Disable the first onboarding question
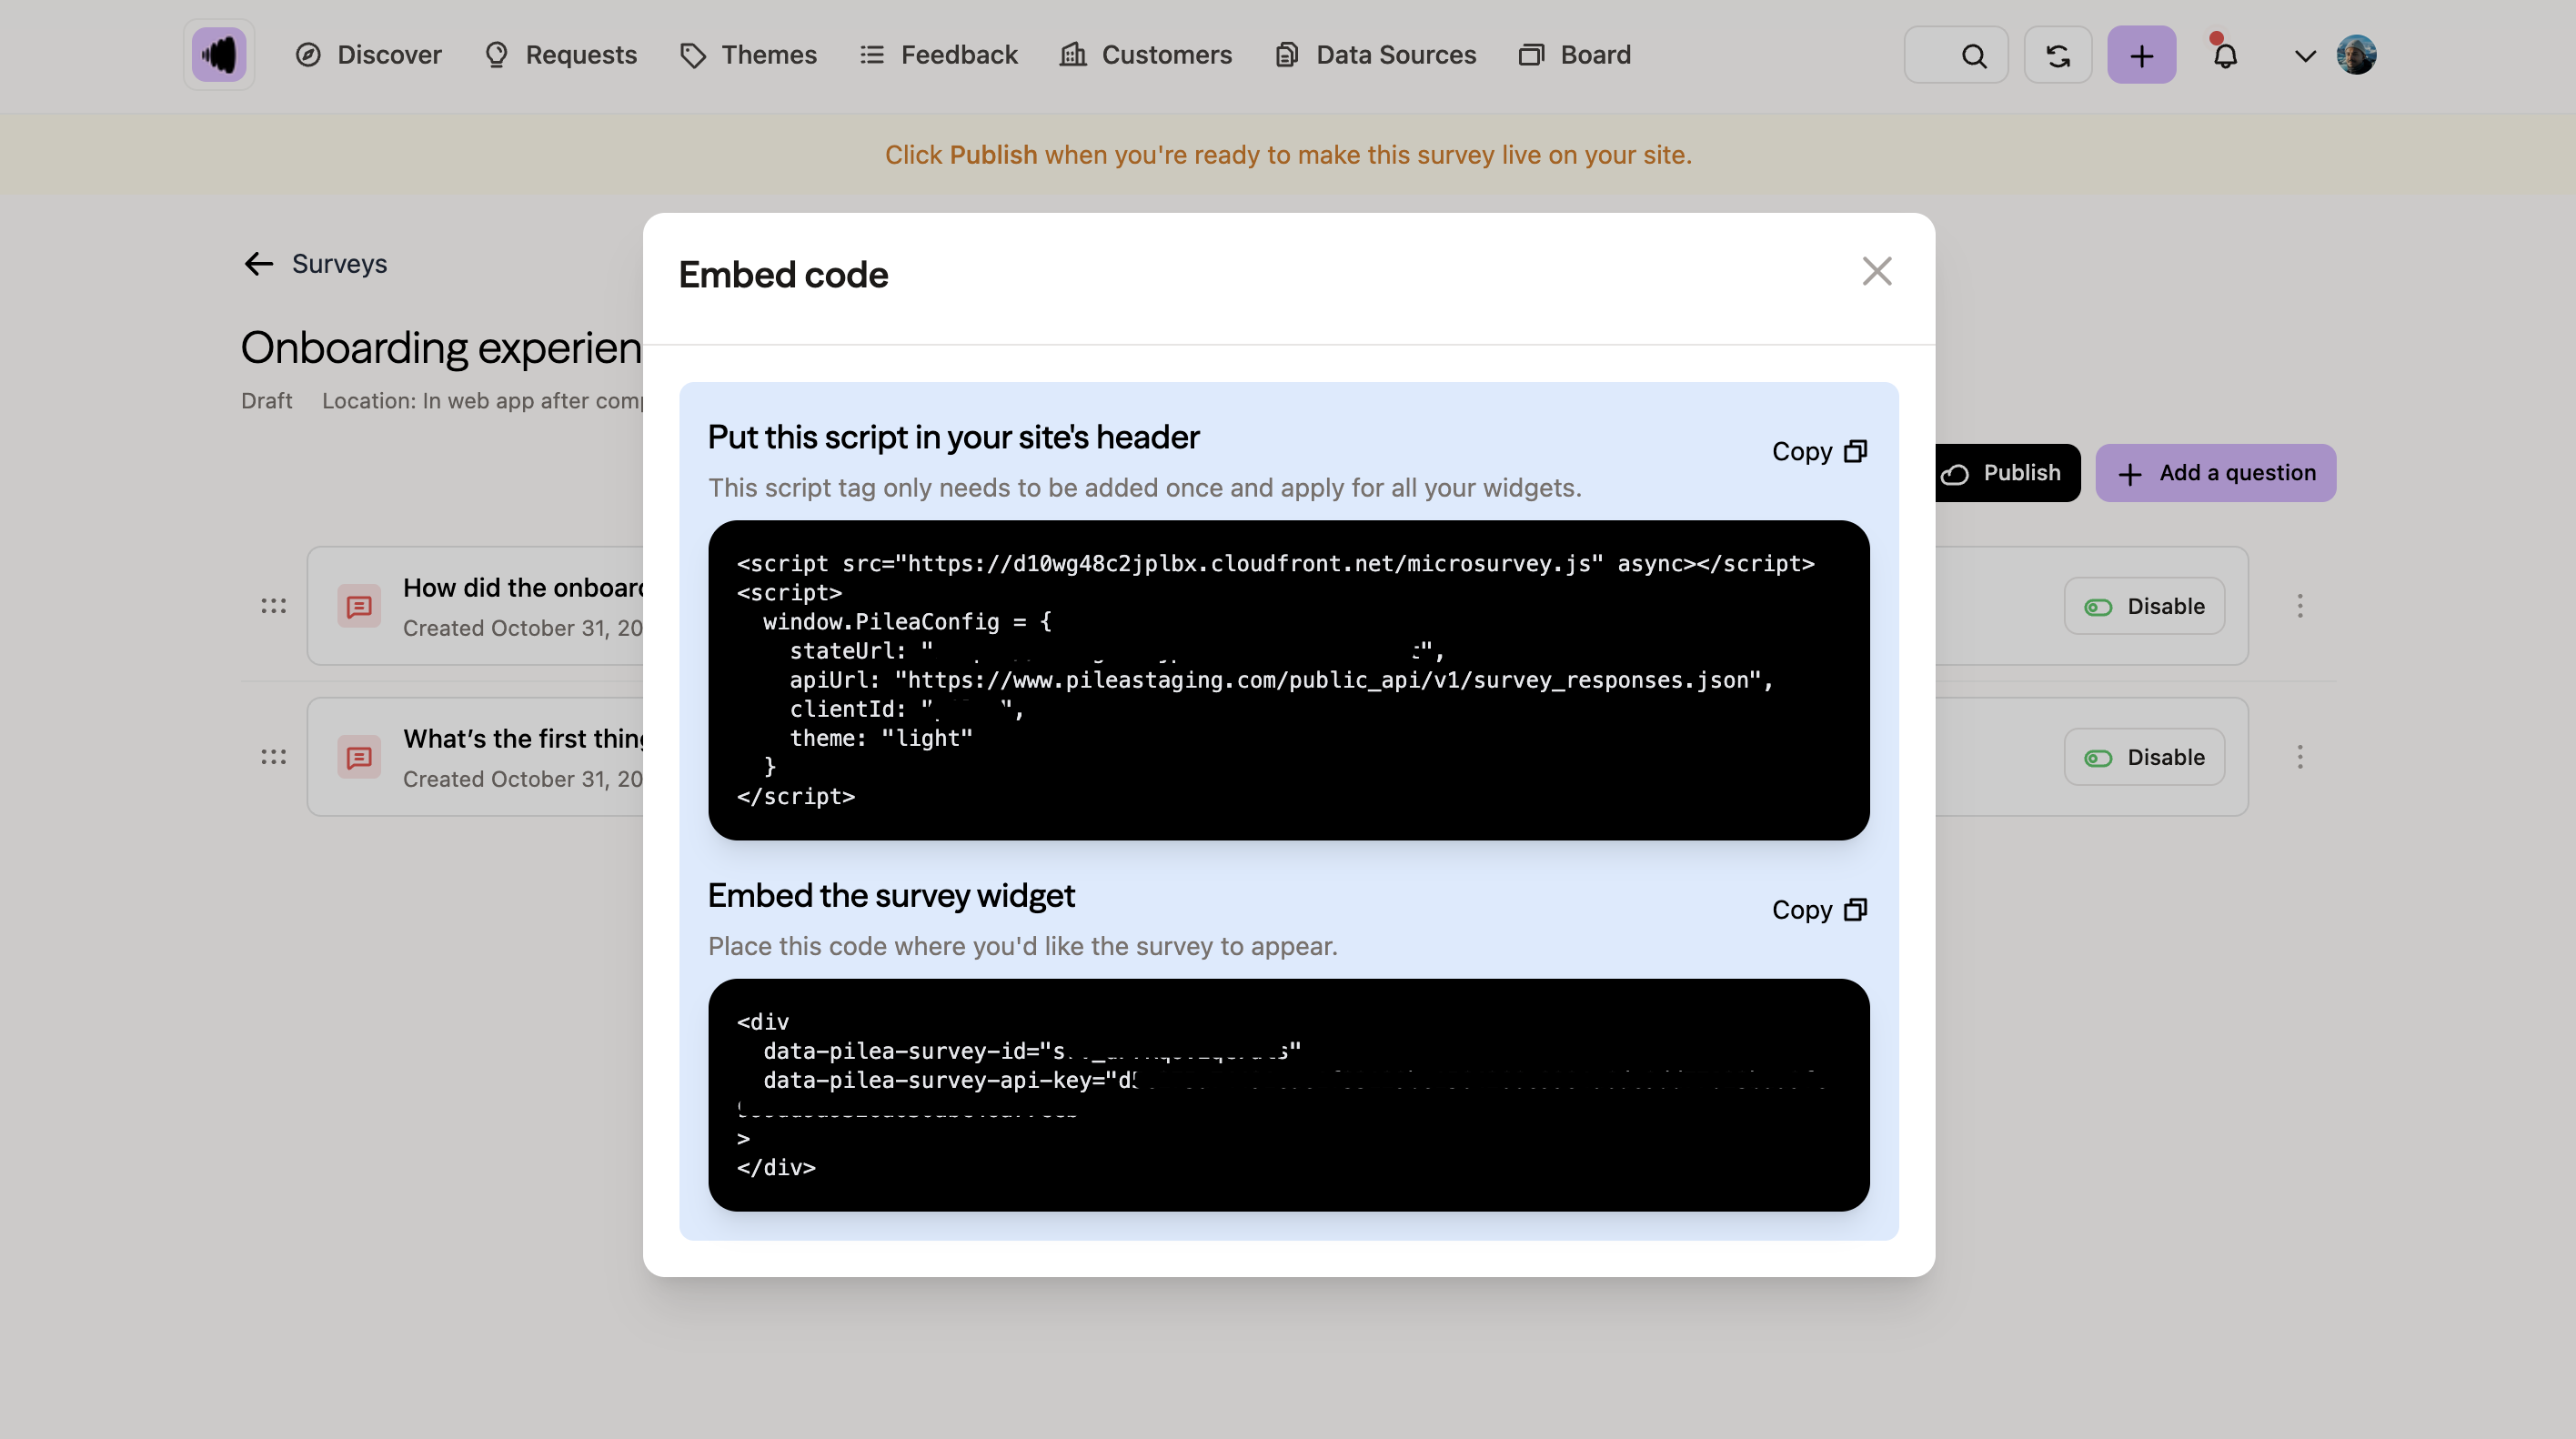The height and width of the screenshot is (1439, 2576). click(x=2144, y=606)
